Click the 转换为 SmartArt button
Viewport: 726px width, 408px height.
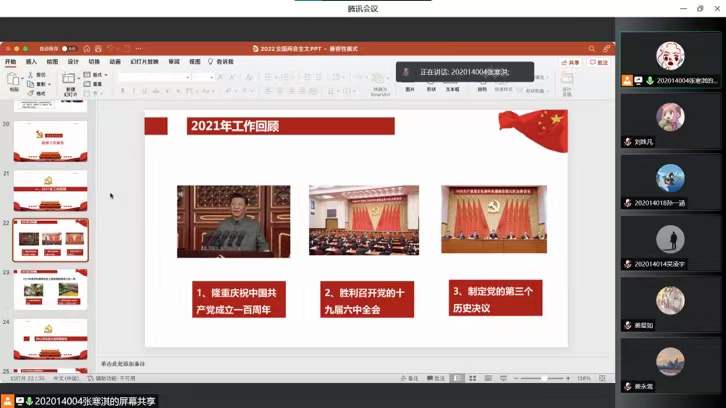tap(380, 84)
